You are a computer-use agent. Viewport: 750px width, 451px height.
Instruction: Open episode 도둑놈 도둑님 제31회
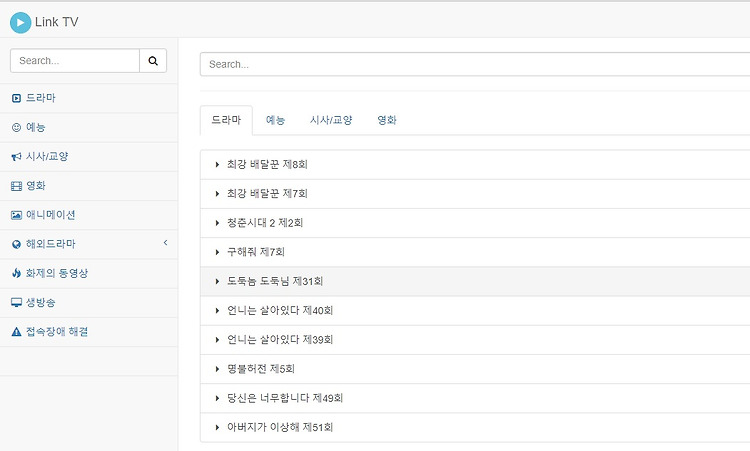(x=275, y=281)
